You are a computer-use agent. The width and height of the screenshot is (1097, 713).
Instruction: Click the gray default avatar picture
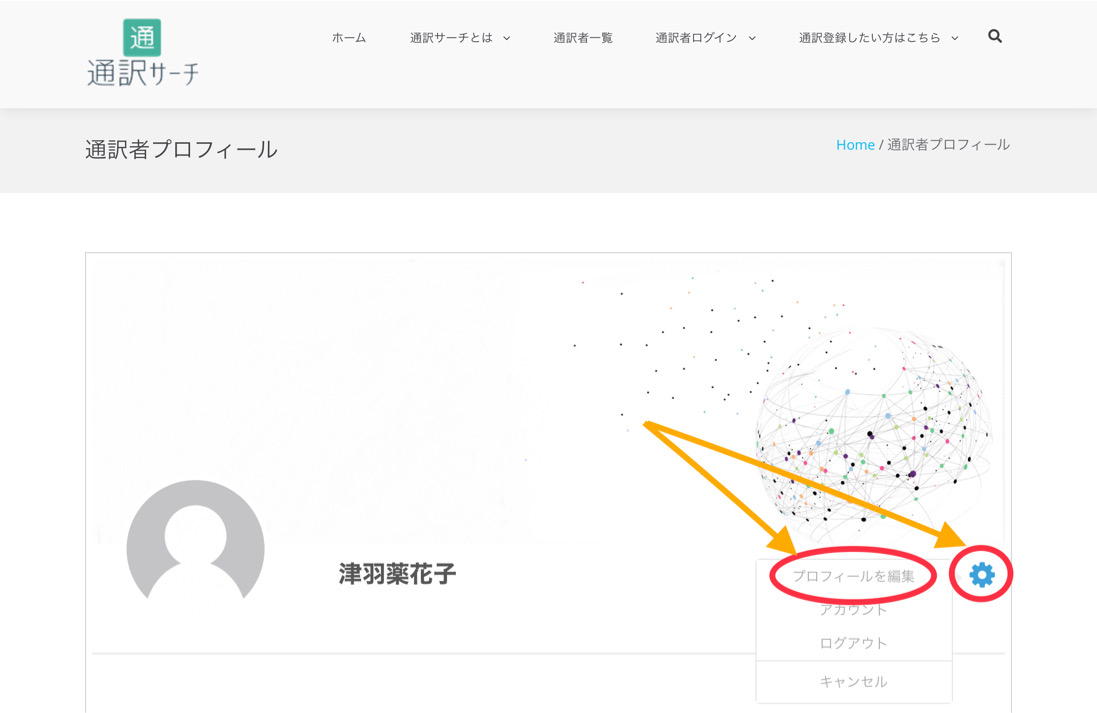(195, 545)
